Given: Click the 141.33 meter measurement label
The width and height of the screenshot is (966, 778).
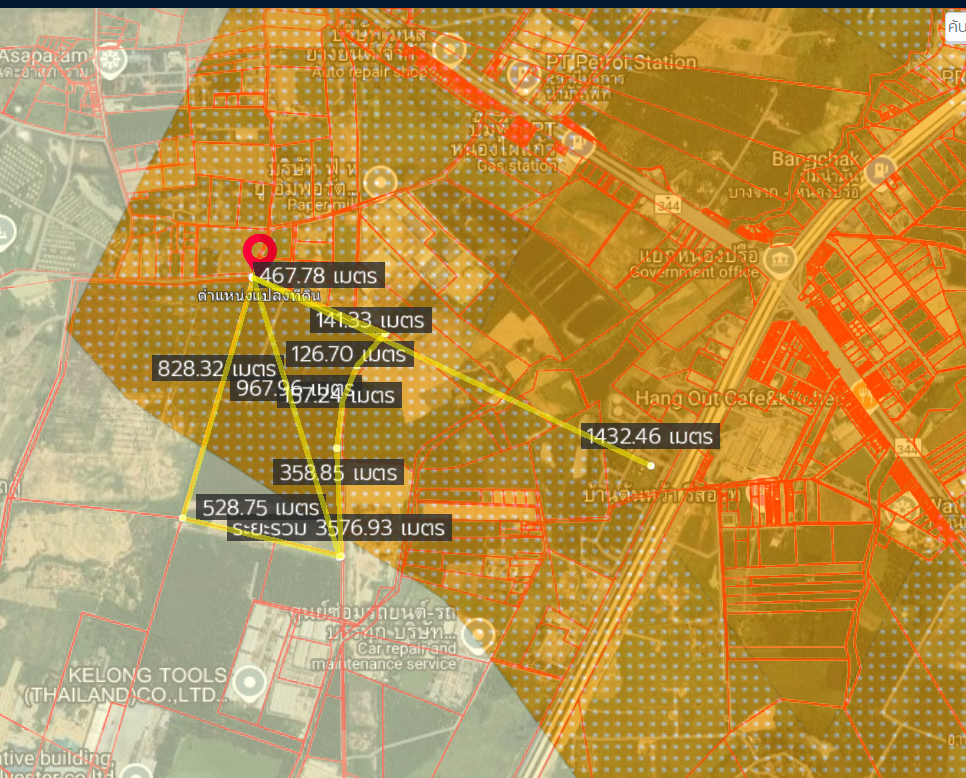Looking at the screenshot, I should (370, 321).
